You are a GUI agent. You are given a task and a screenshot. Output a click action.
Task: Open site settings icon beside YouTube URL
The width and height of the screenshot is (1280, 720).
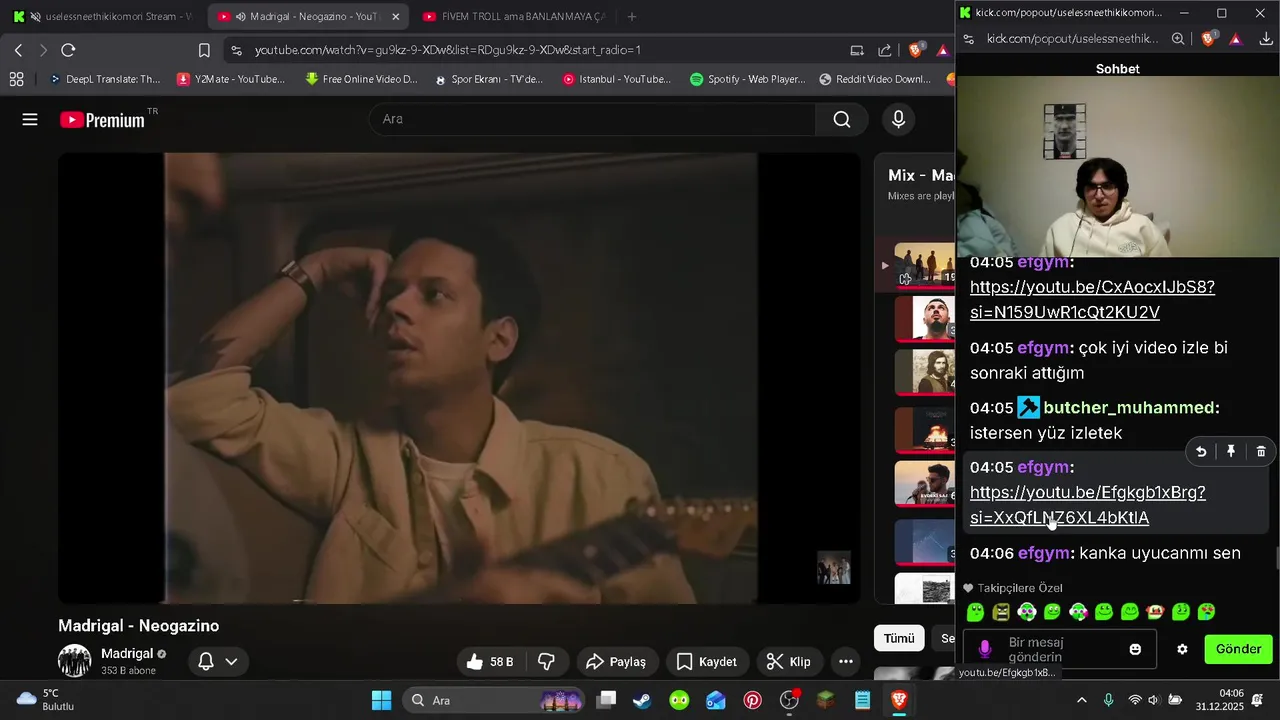[x=235, y=50]
